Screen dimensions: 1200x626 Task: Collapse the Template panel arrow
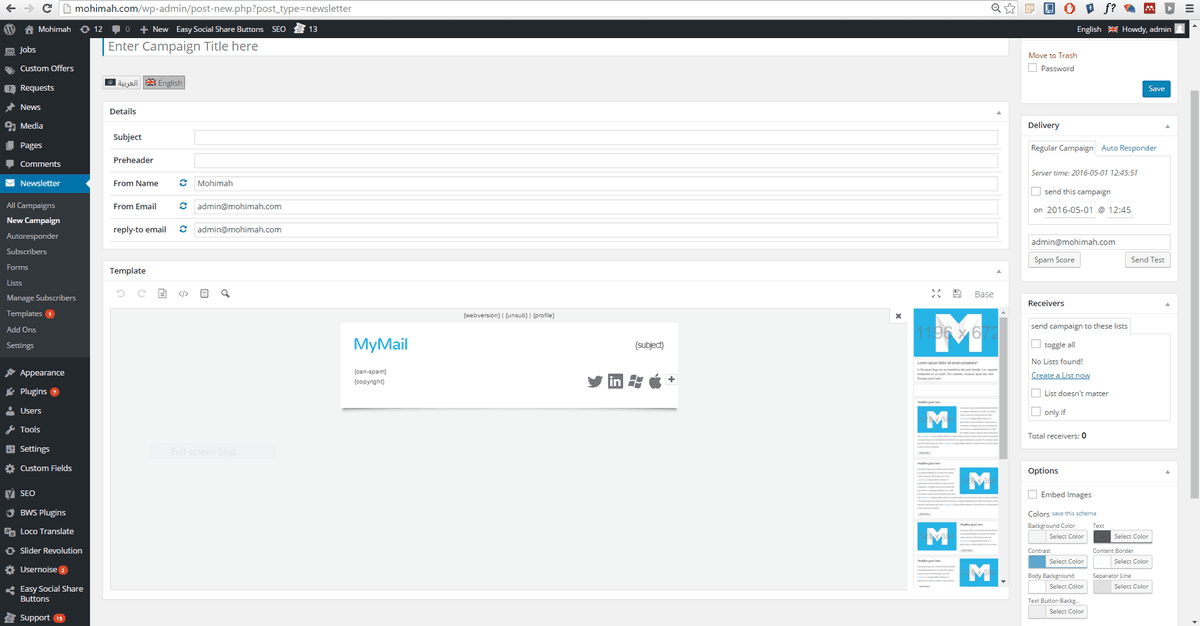(998, 271)
